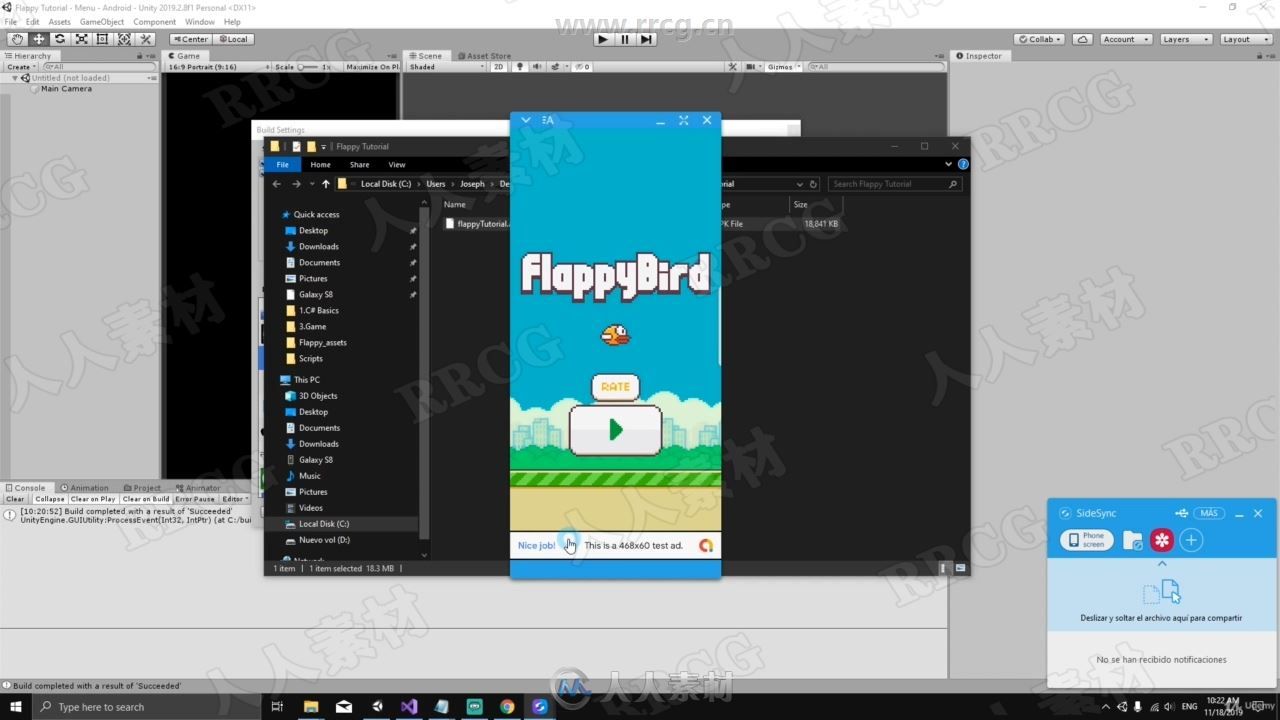
Task: Switch to the Animation tab
Action: pyautogui.click(x=84, y=488)
